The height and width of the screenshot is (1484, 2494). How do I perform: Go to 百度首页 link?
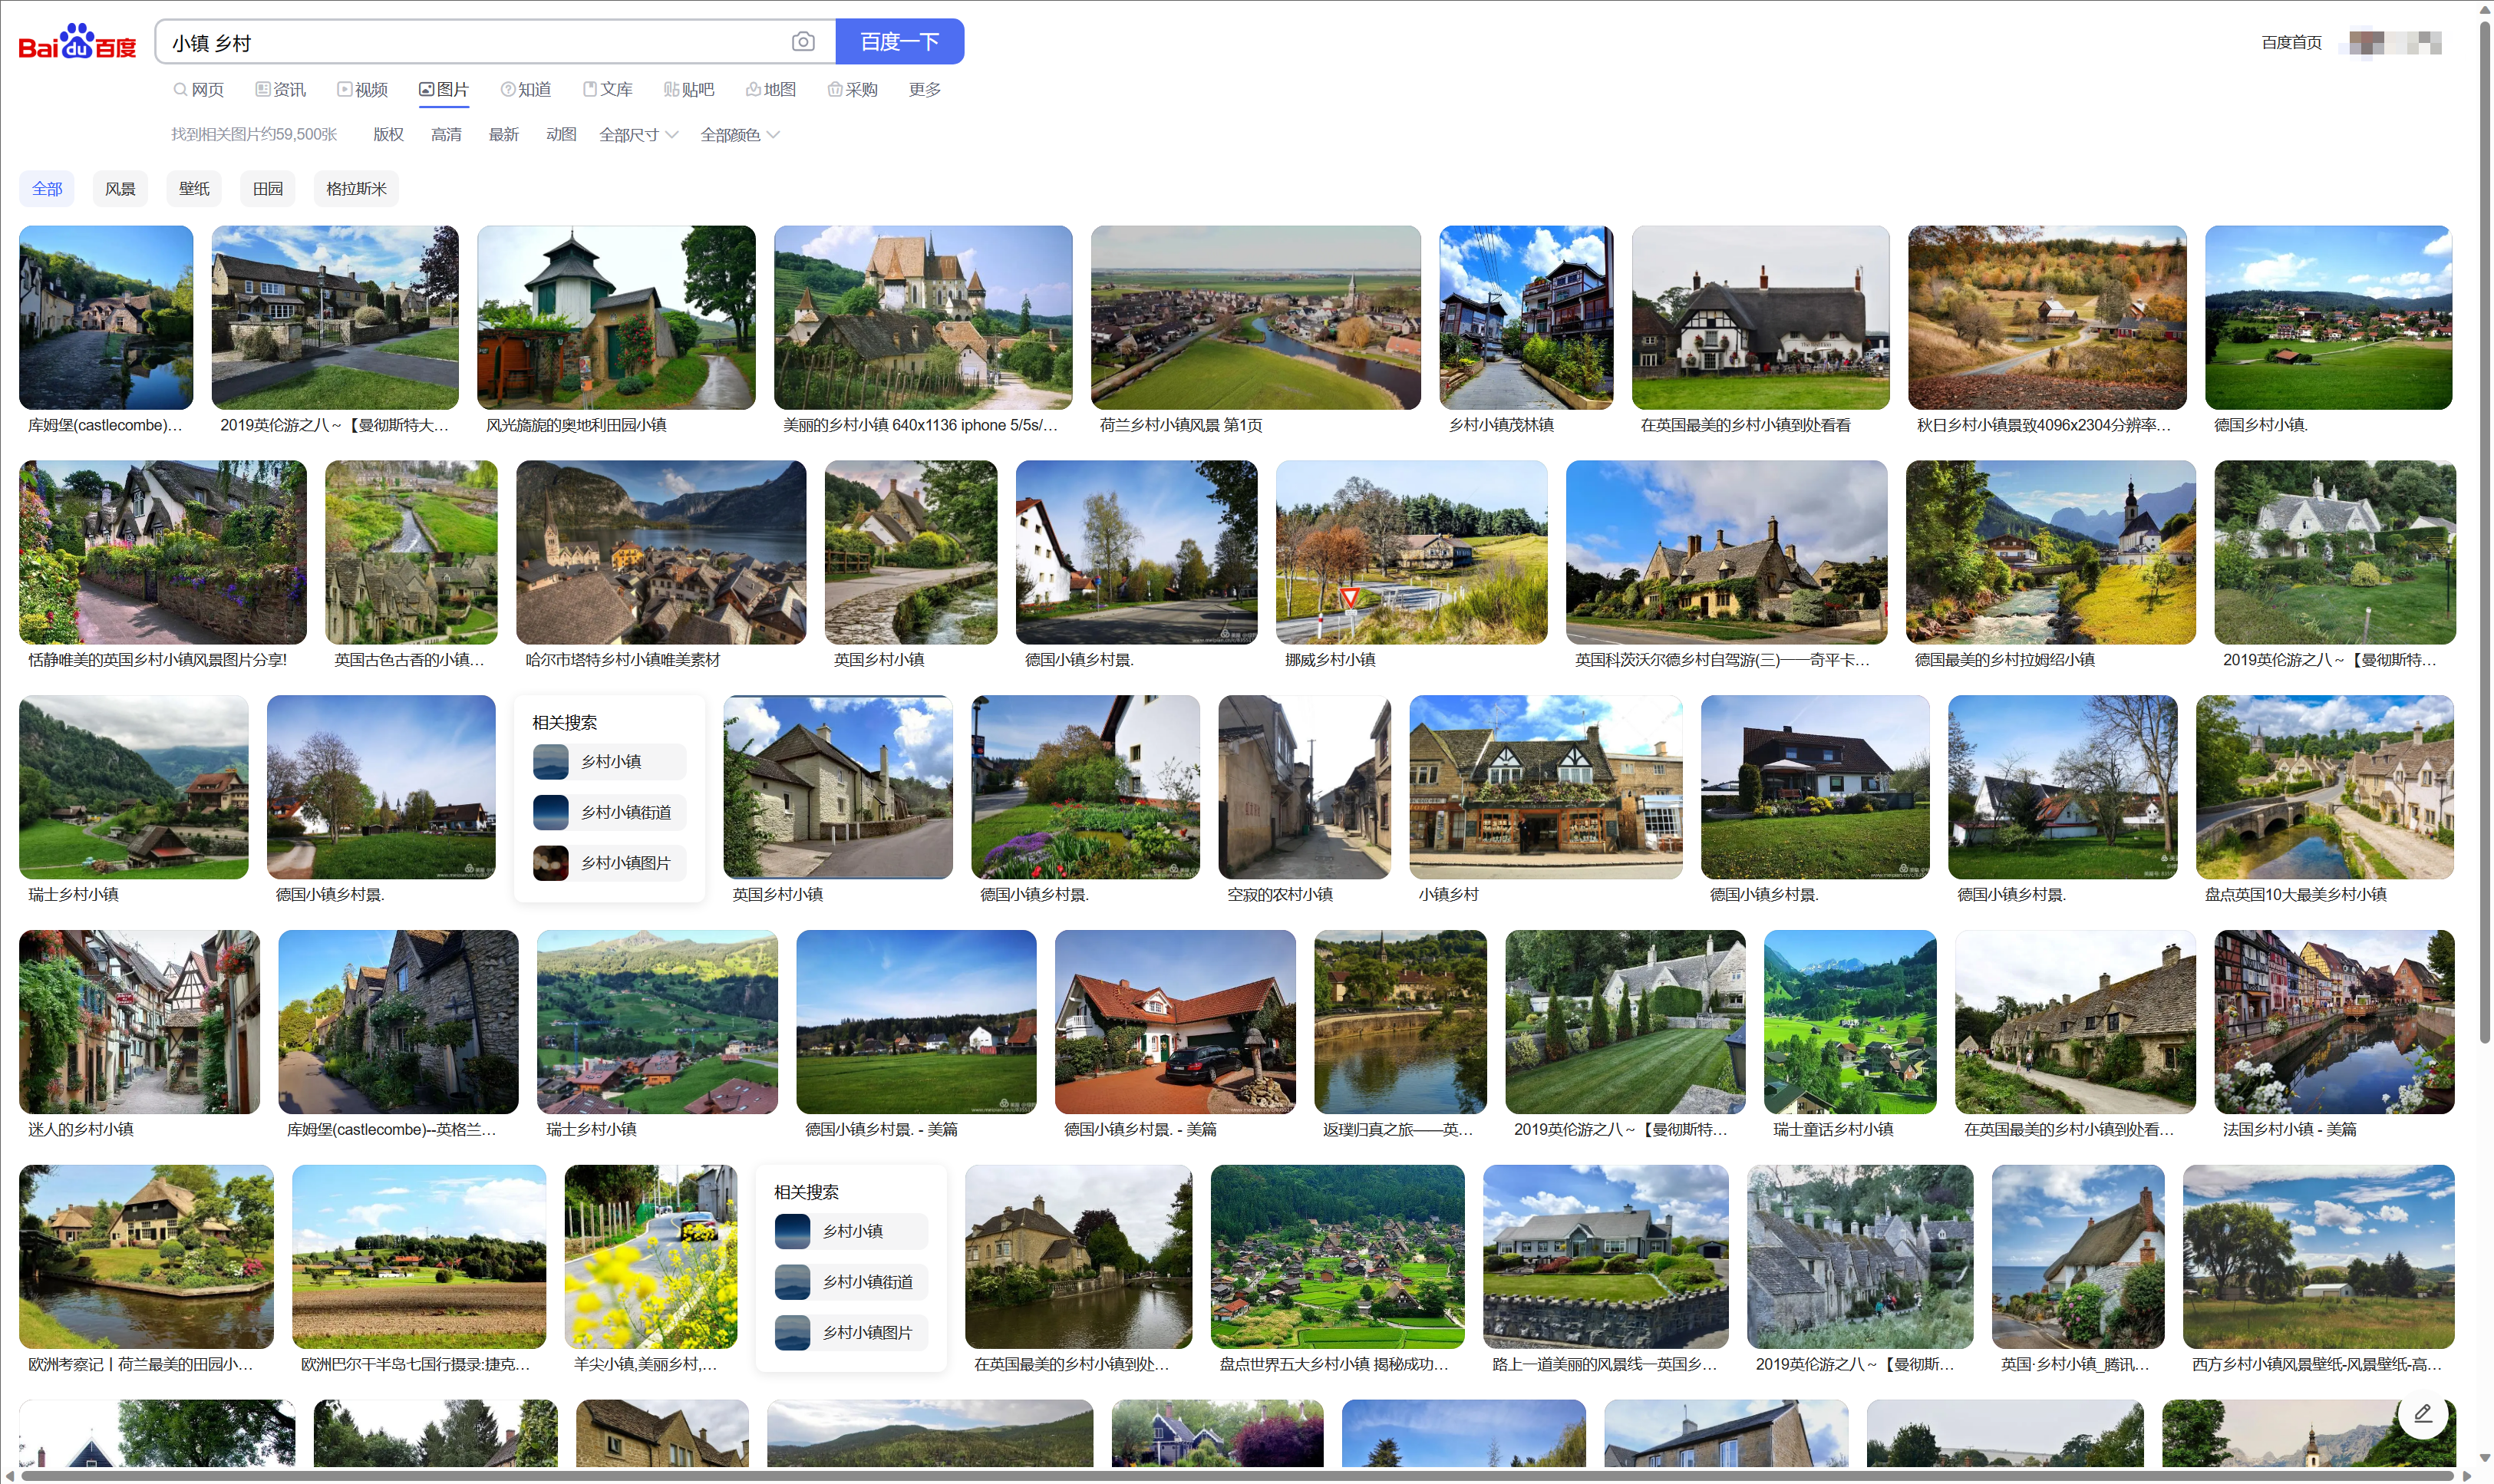point(2291,42)
